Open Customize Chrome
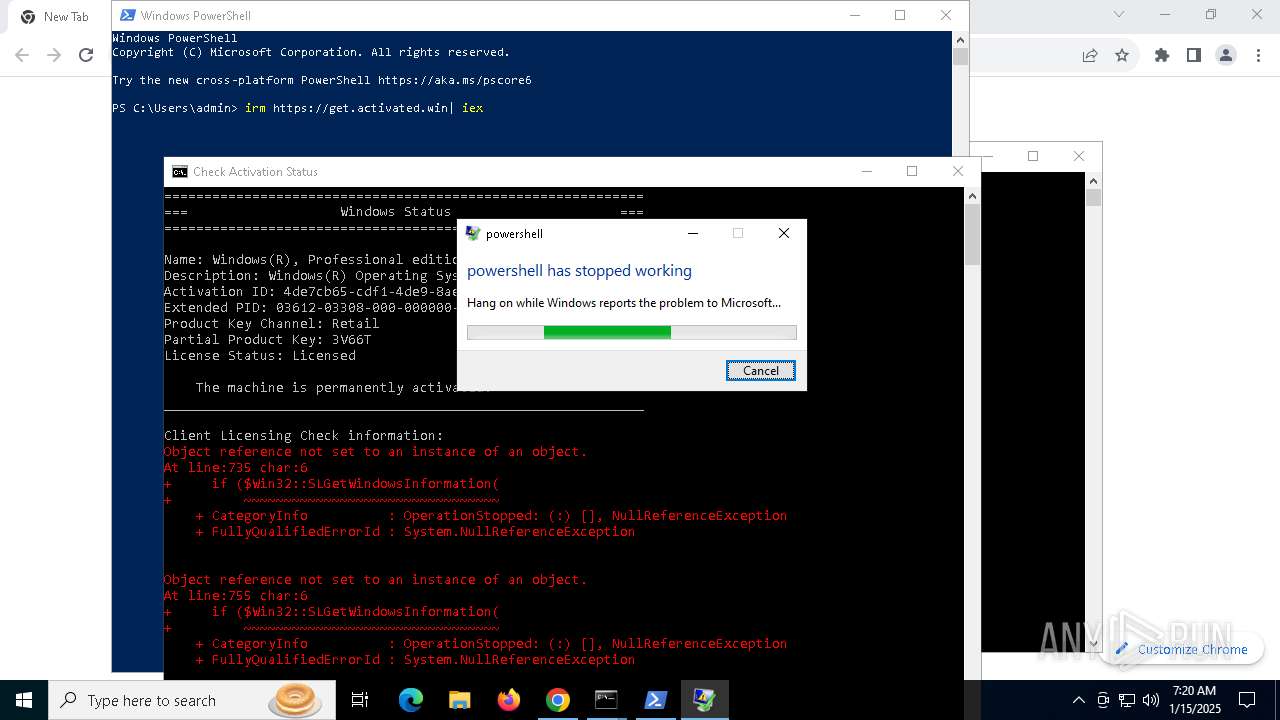 pos(1182,649)
